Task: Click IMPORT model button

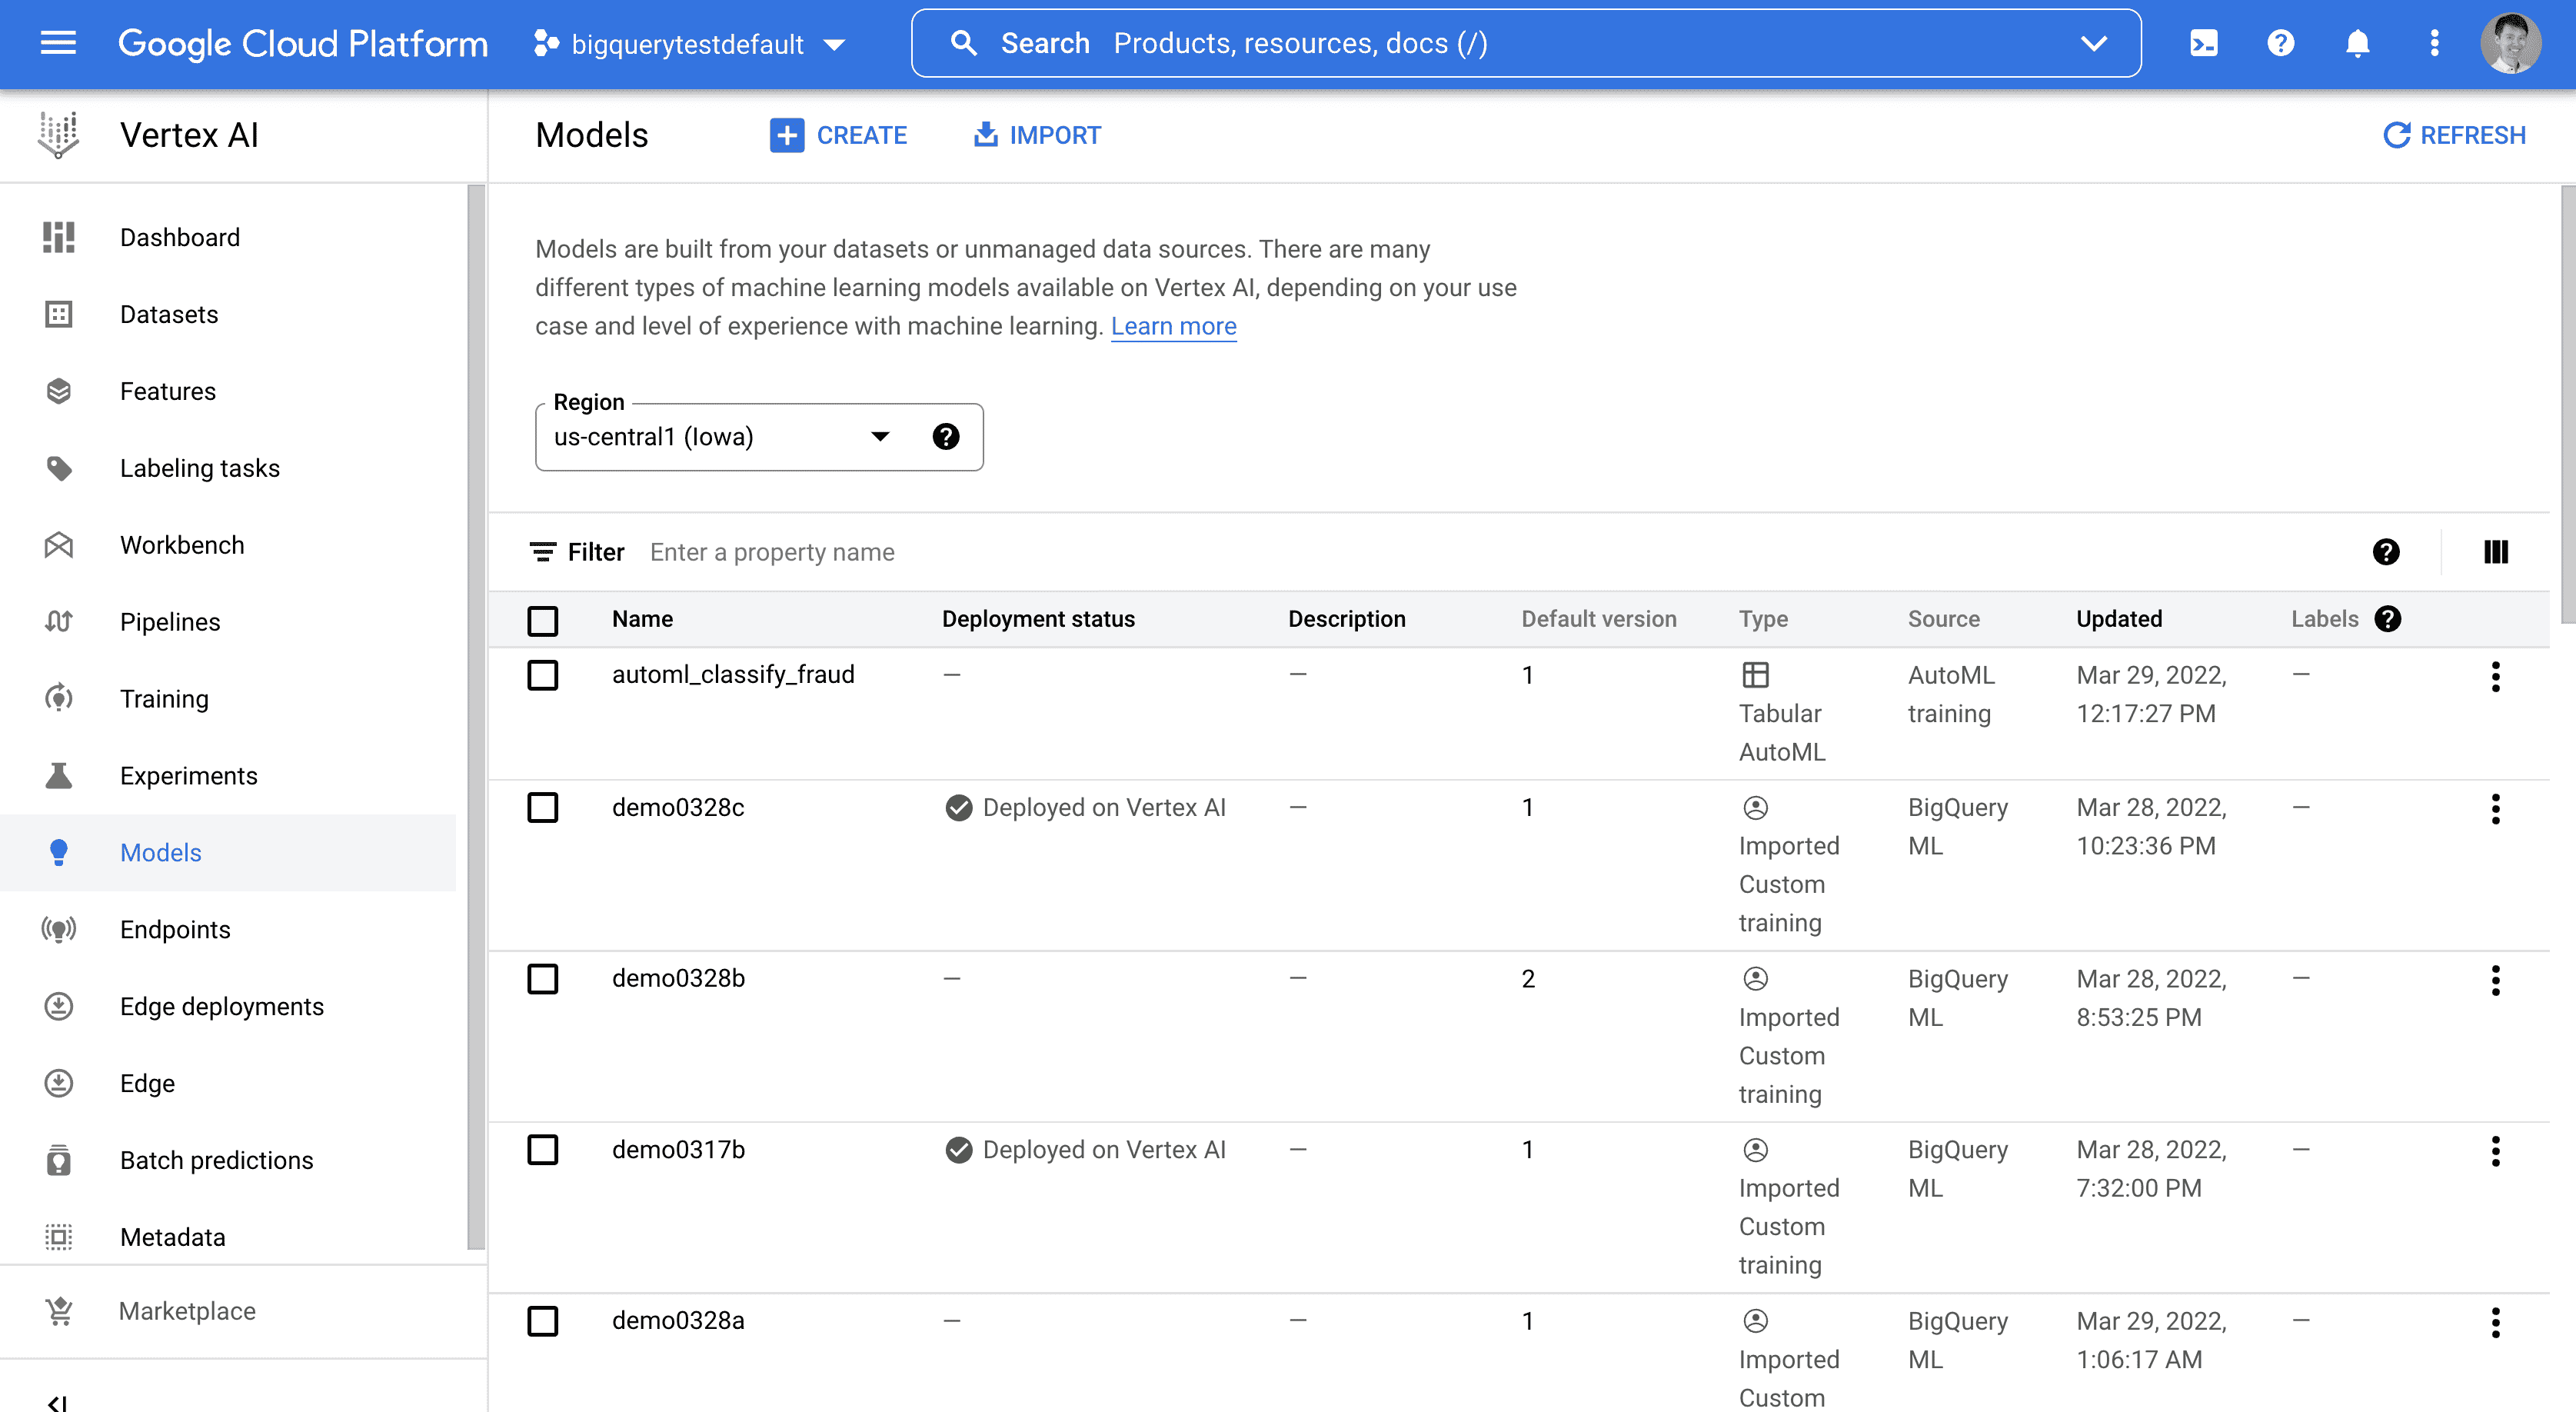Action: click(1037, 134)
